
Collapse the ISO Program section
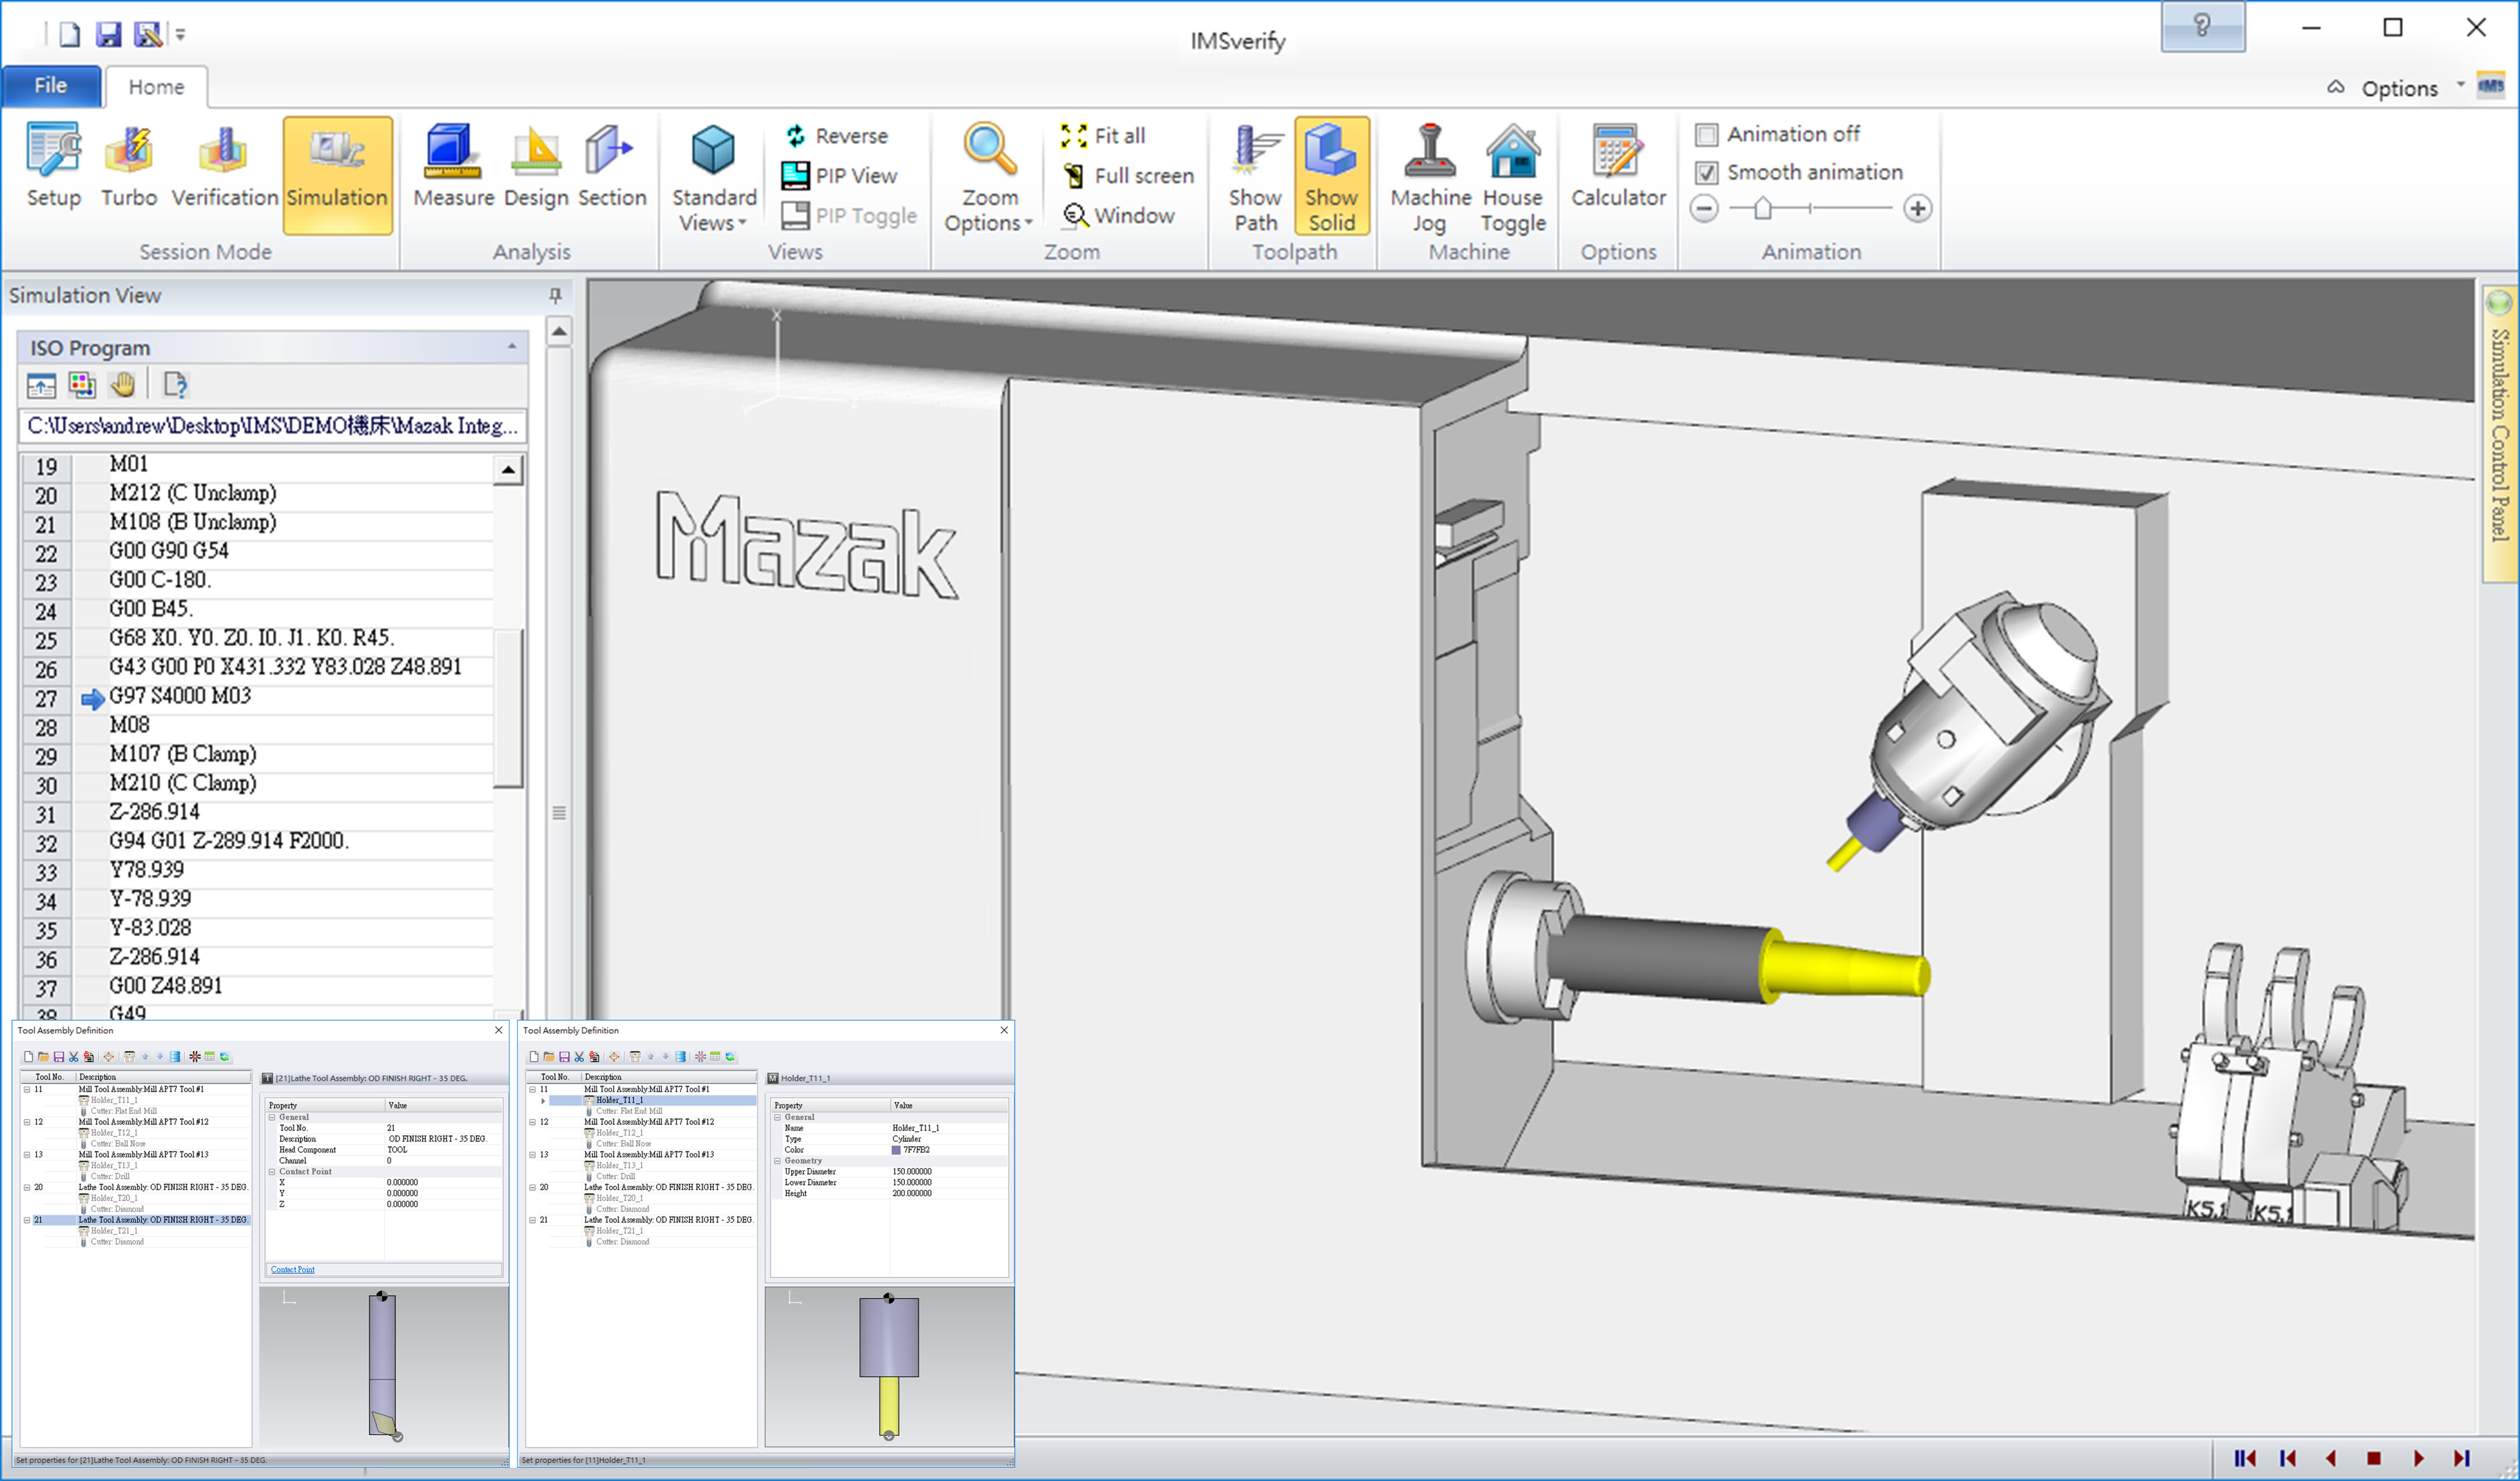[512, 346]
